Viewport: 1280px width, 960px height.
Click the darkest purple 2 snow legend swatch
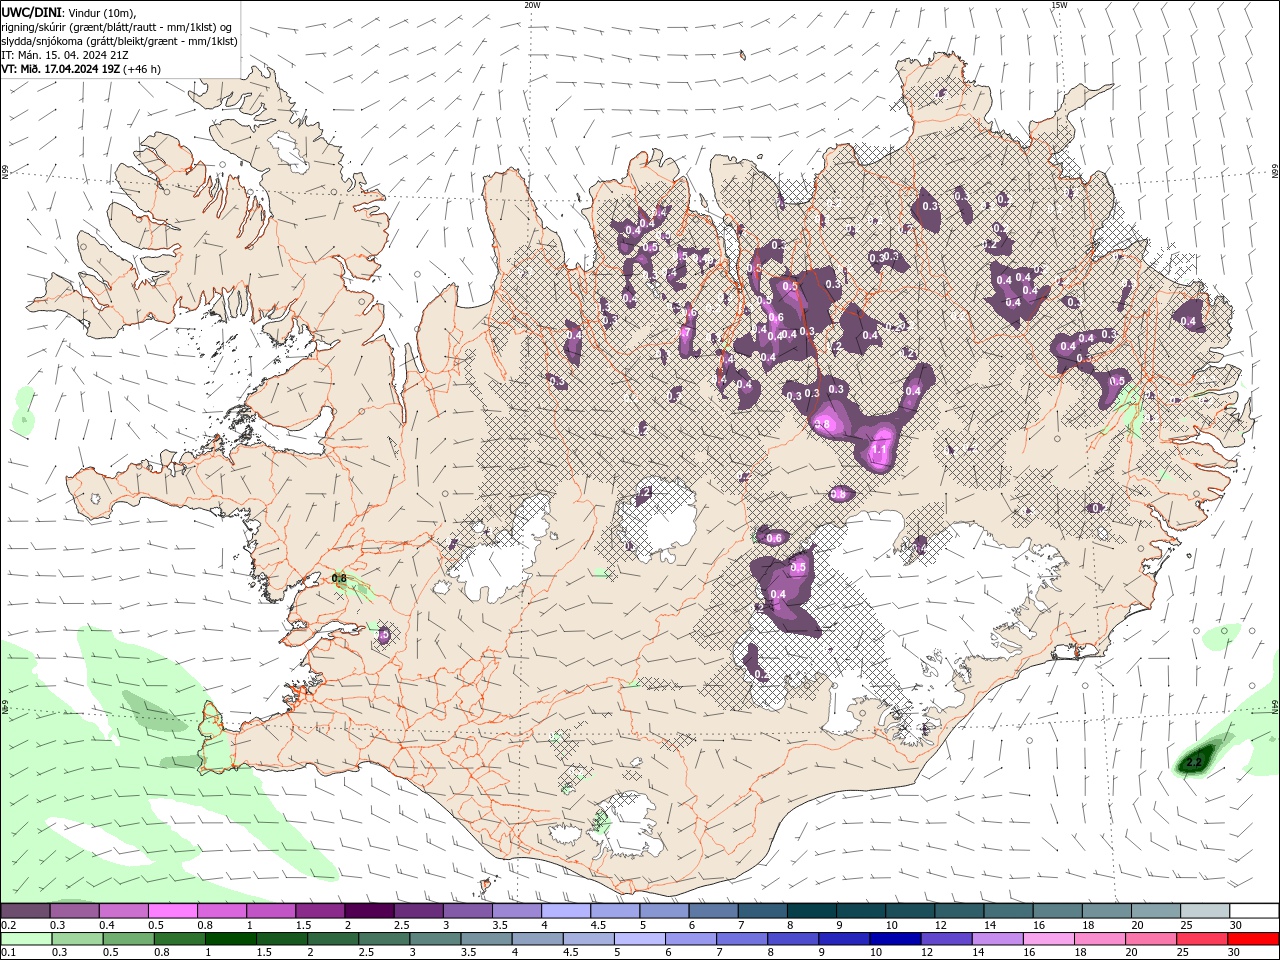point(369,911)
